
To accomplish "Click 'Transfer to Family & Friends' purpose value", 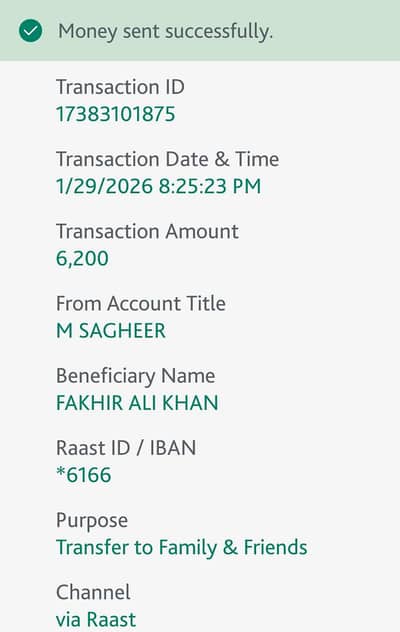I will pyautogui.click(x=181, y=547).
